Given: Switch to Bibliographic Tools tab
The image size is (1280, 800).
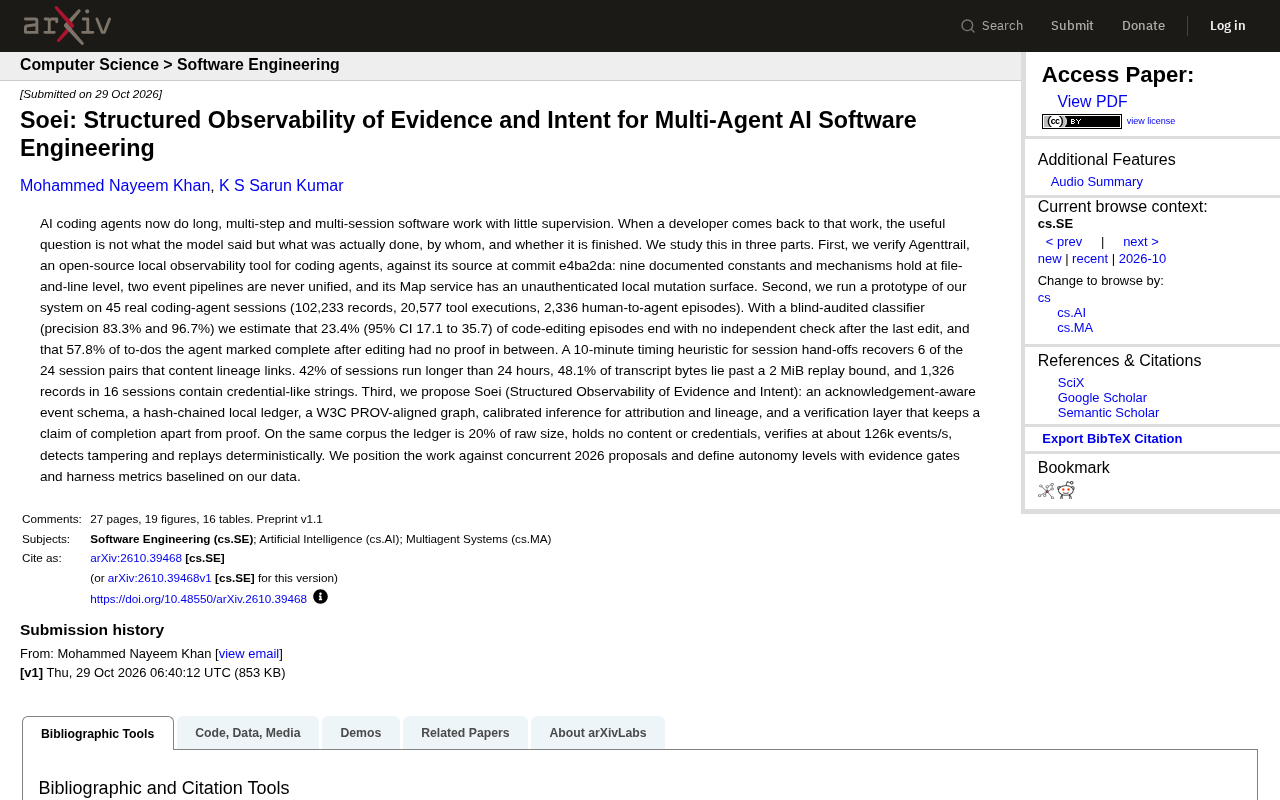Looking at the screenshot, I should tap(98, 733).
